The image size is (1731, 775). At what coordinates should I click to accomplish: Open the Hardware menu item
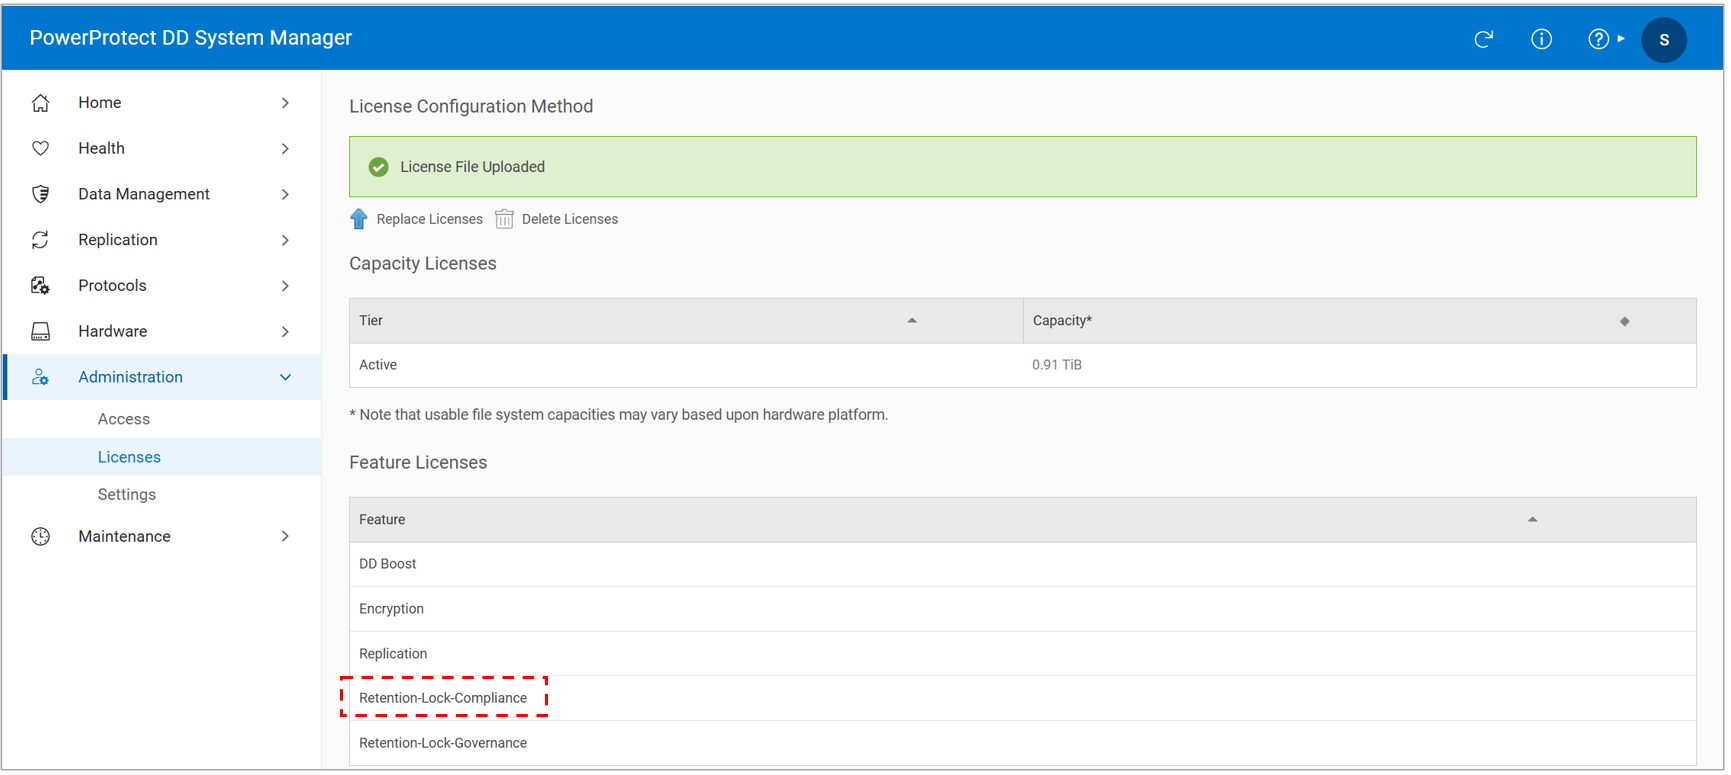162,331
